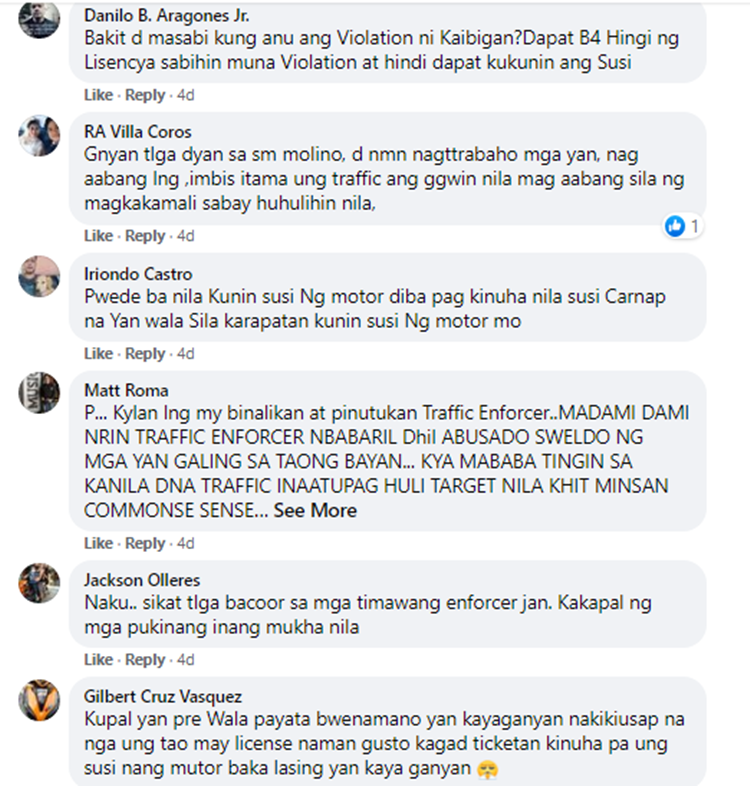Image resolution: width=750 pixels, height=786 pixels.
Task: Open Gilbert Cruz Vasquez's profile avatar
Action: point(39,700)
